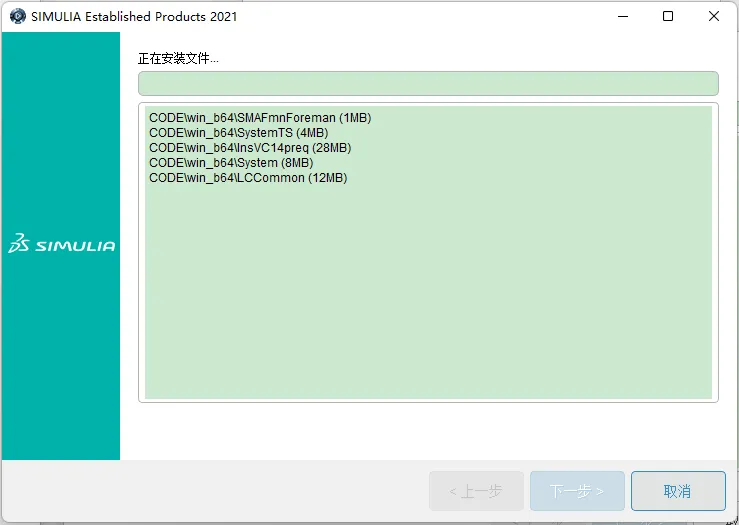The width and height of the screenshot is (739, 525).
Task: Click the SIMULIA Established Products 2021 title
Action: tap(134, 16)
